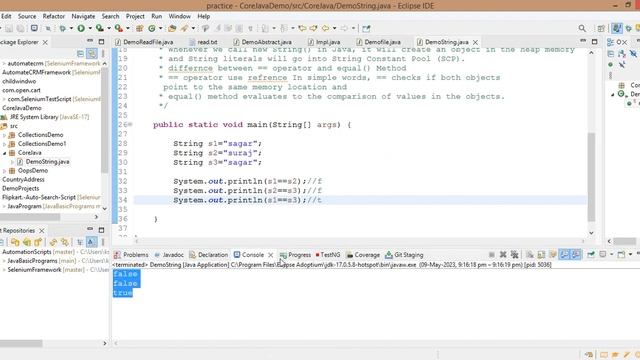Open Run button dropdown arrow
This screenshot has height=360, width=640.
pyautogui.click(x=90, y=28)
